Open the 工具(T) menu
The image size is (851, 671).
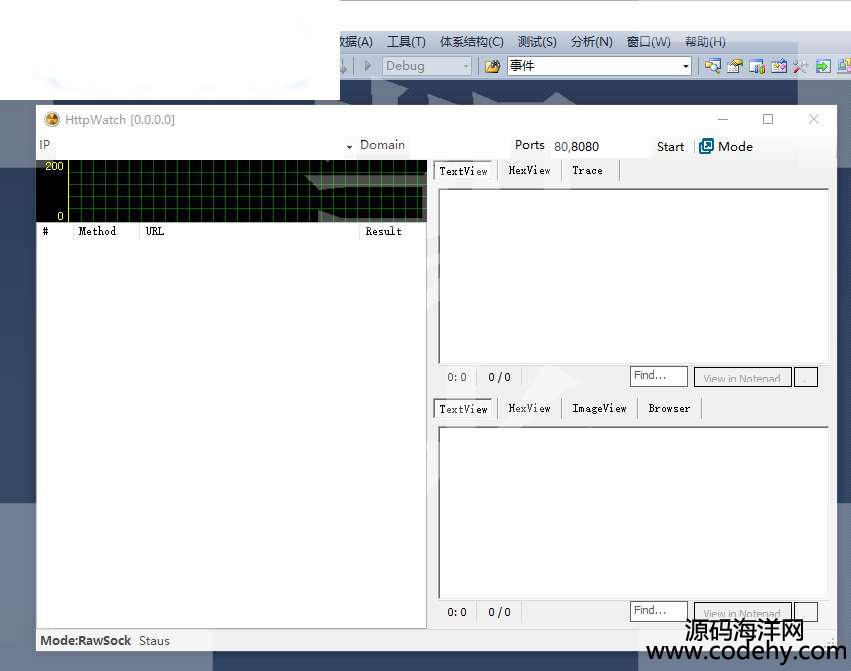406,42
